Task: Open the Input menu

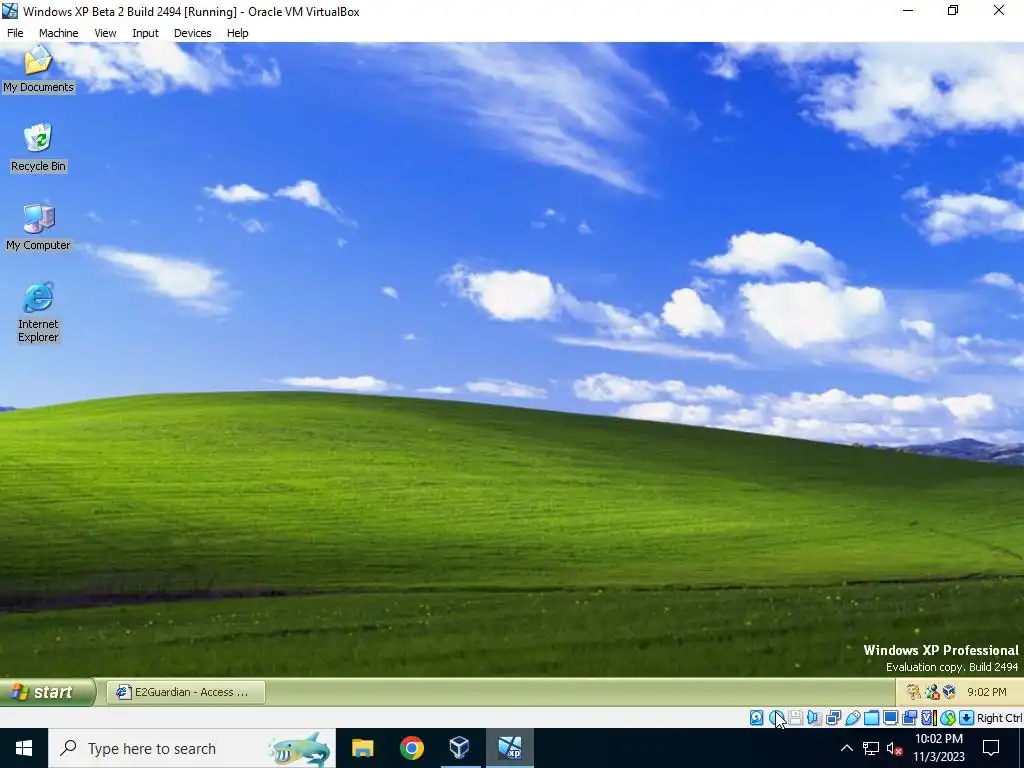Action: pyautogui.click(x=145, y=33)
